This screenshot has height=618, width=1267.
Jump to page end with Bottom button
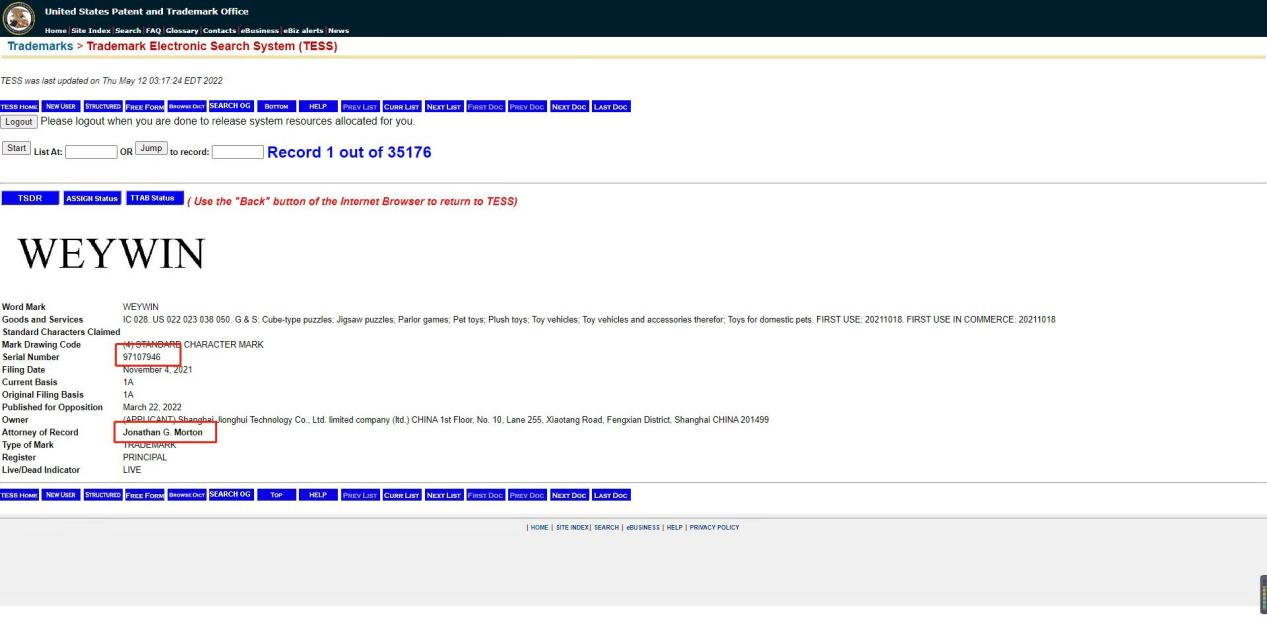[276, 107]
